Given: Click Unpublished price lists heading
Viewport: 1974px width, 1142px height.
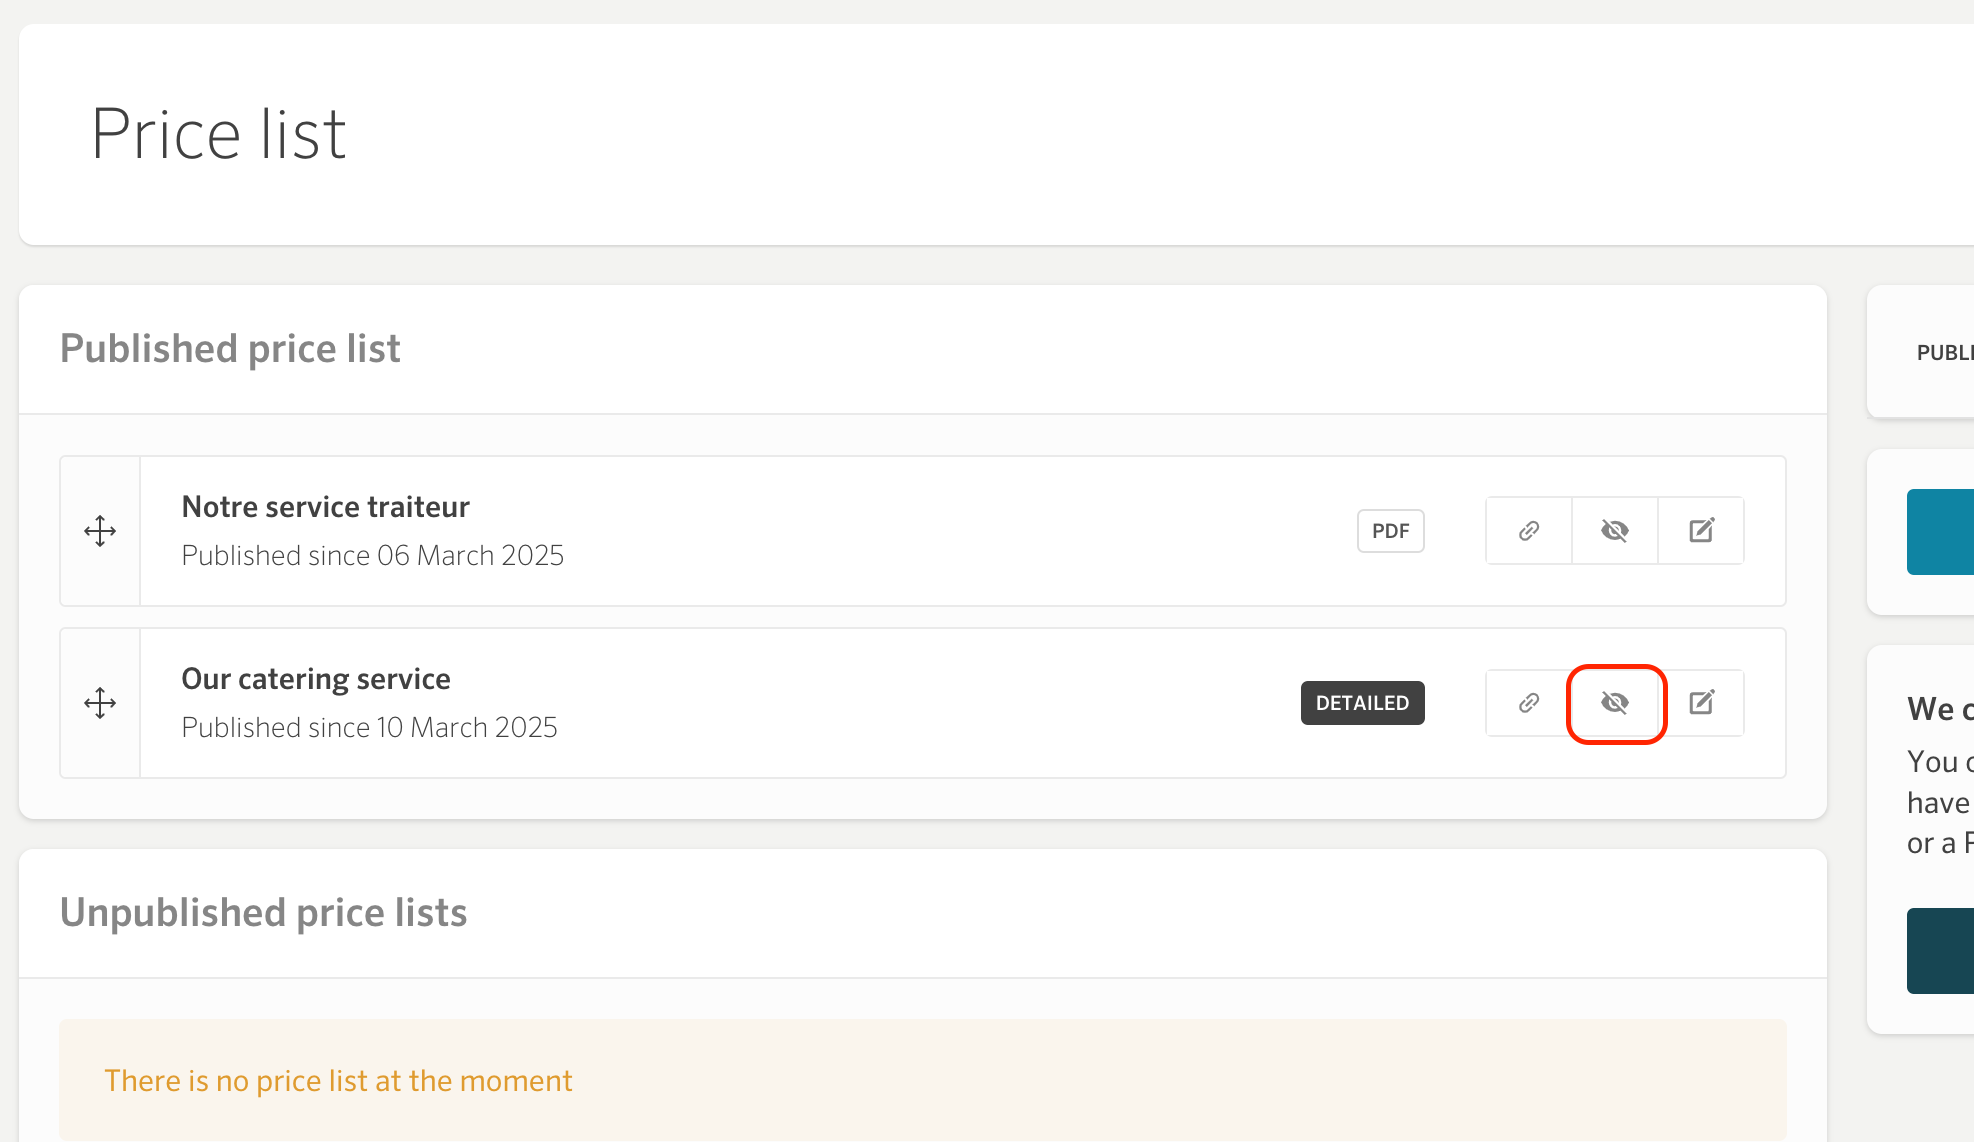Looking at the screenshot, I should (x=264, y=913).
